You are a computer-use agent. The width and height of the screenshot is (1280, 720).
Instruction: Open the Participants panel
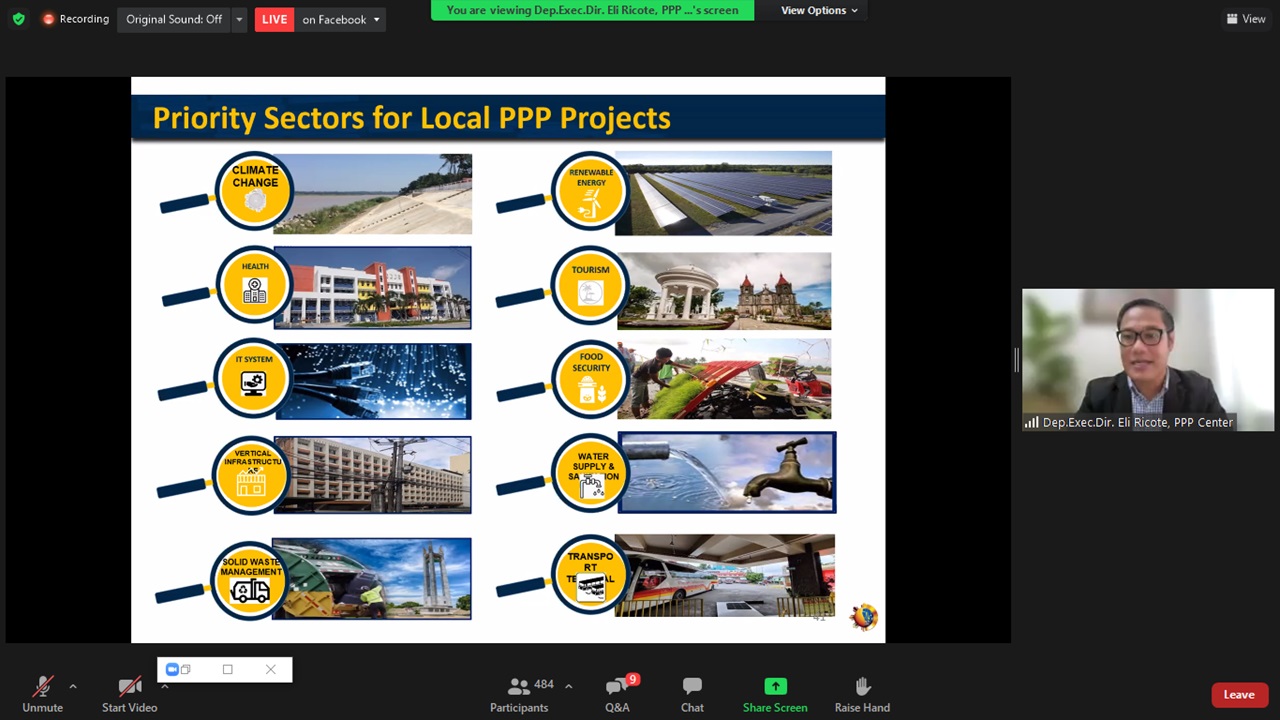tap(519, 694)
